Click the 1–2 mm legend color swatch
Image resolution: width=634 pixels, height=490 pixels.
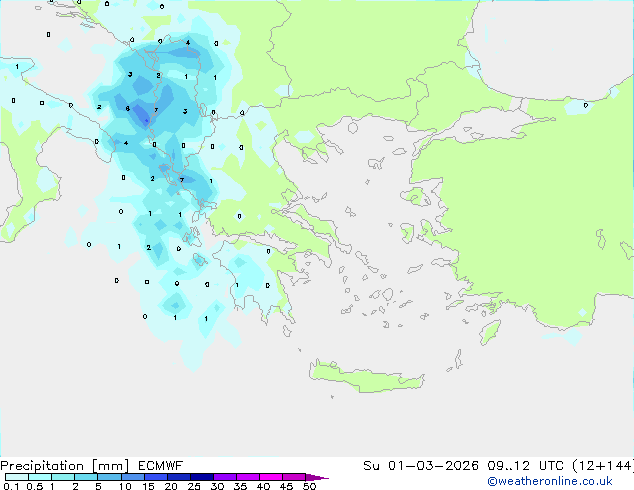click(x=63, y=477)
